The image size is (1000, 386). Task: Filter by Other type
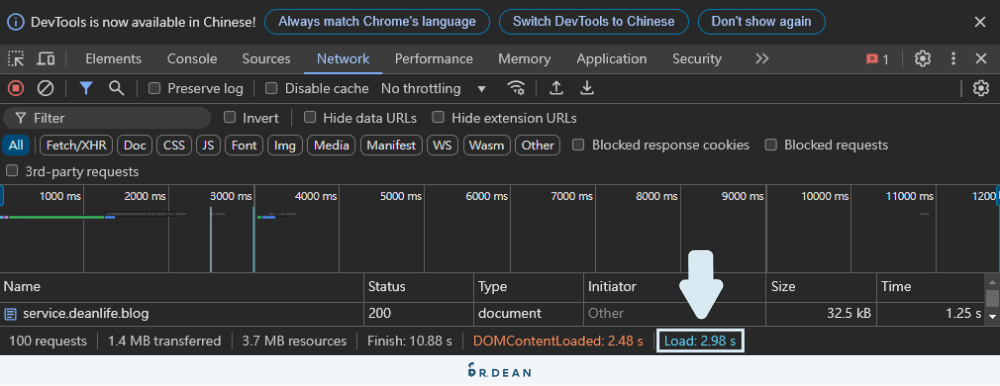538,145
